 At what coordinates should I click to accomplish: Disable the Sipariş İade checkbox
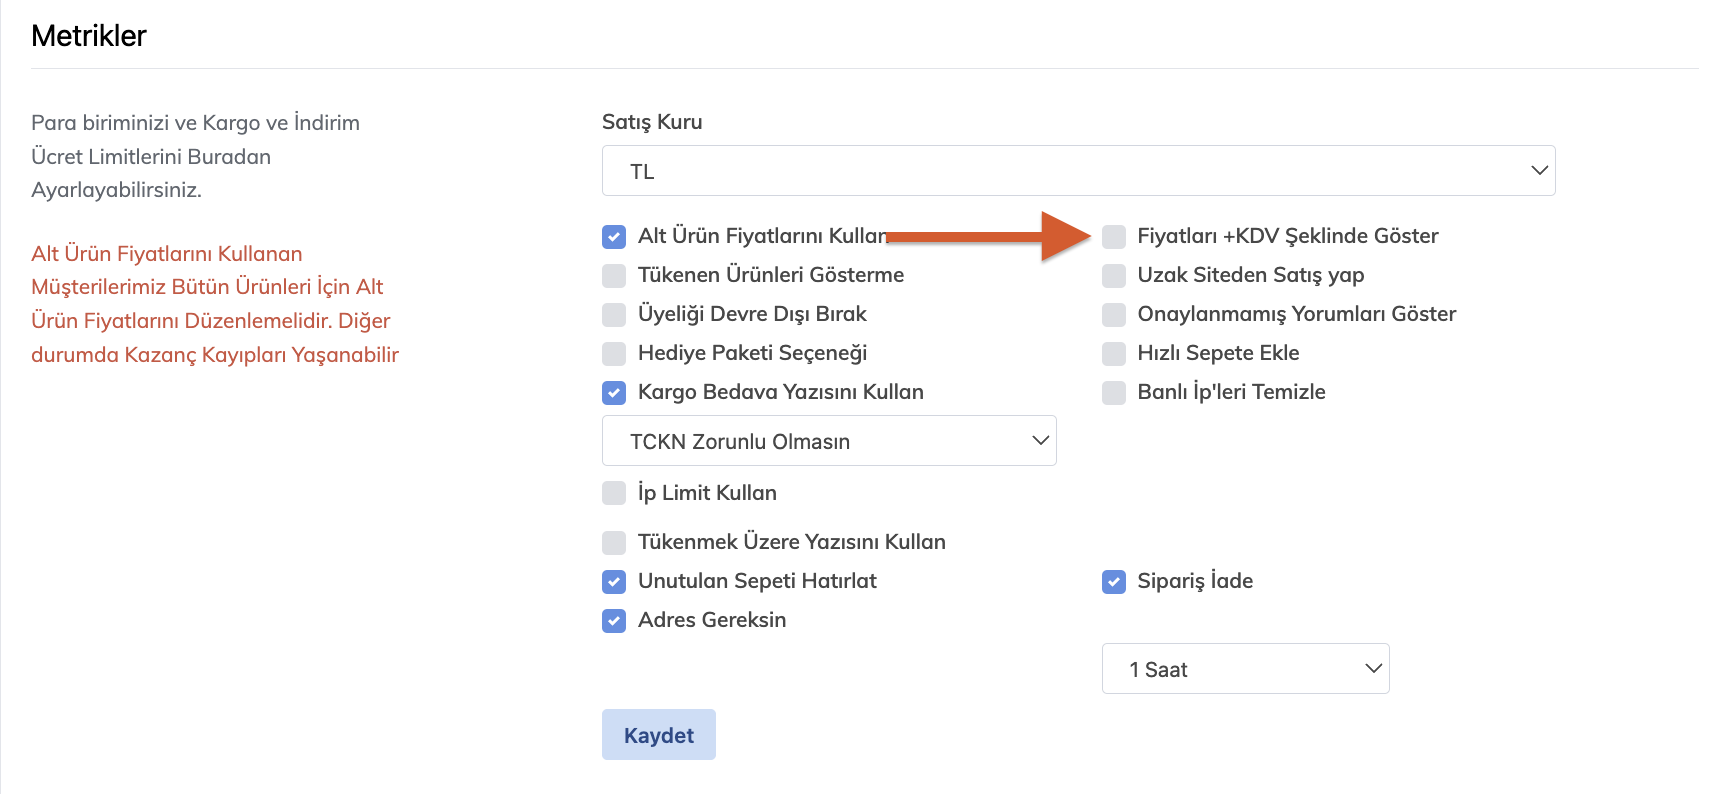pos(1114,581)
